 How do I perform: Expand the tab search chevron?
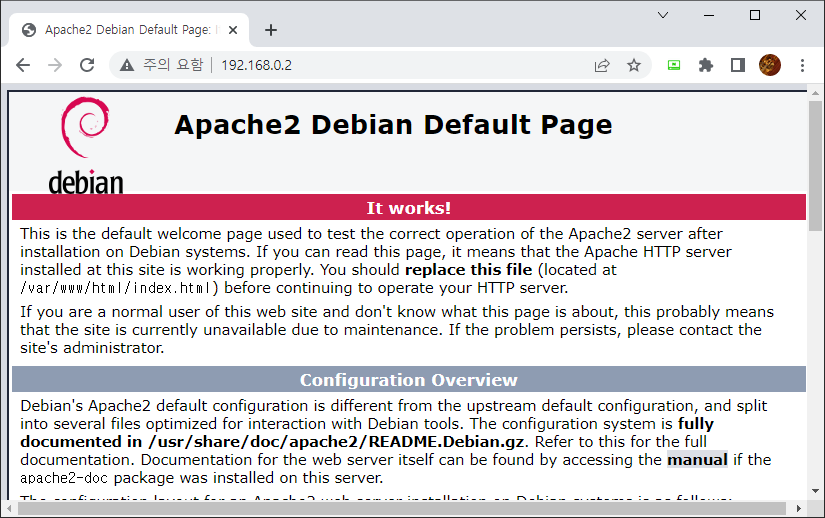coord(663,15)
